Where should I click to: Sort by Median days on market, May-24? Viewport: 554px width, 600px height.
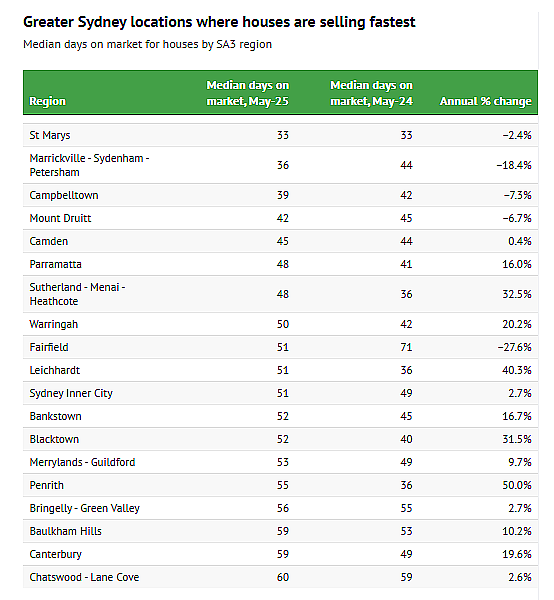point(372,93)
